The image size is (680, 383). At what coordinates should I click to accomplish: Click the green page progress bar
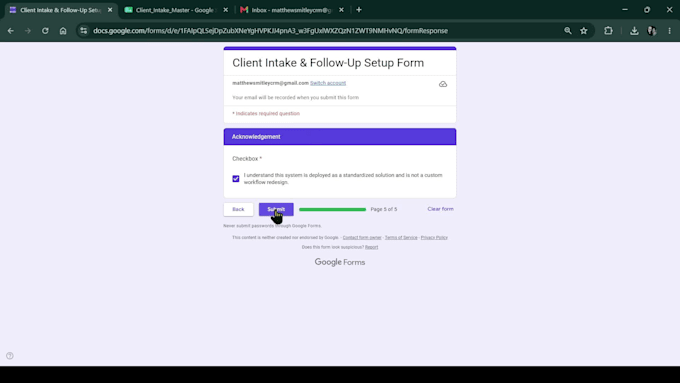[x=332, y=210]
